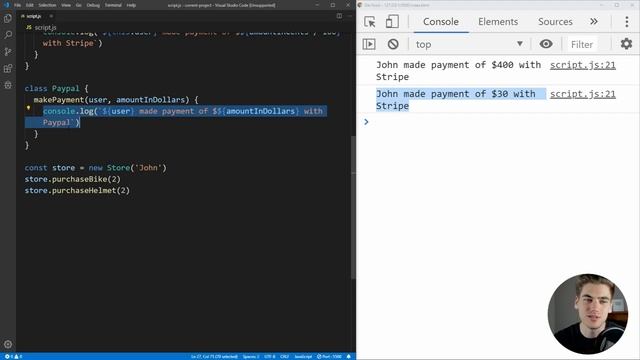640x360 pixels.
Task: Open the Edit menu in VS Code
Action: (x=30, y=5)
